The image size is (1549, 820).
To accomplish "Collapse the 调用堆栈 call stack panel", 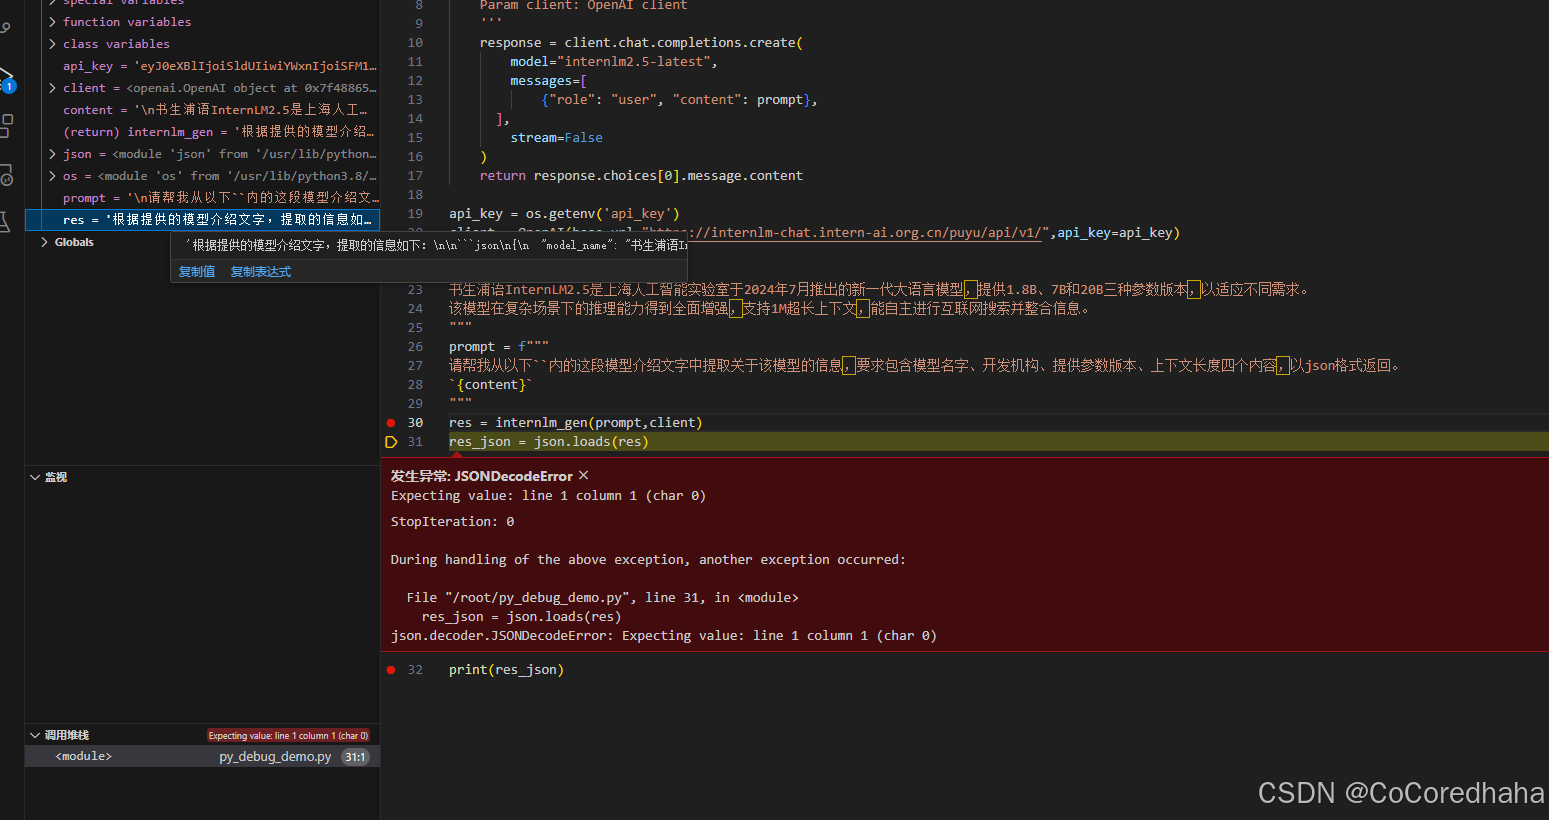I will point(36,734).
